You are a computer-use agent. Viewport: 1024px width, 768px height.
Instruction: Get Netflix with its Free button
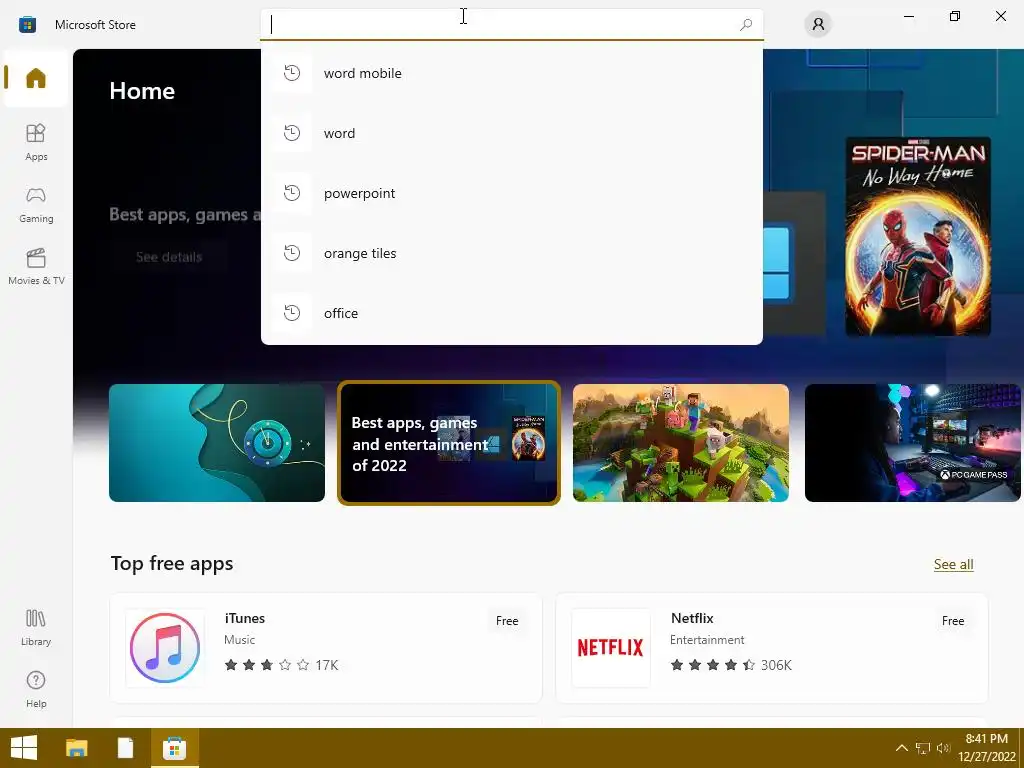click(x=953, y=621)
